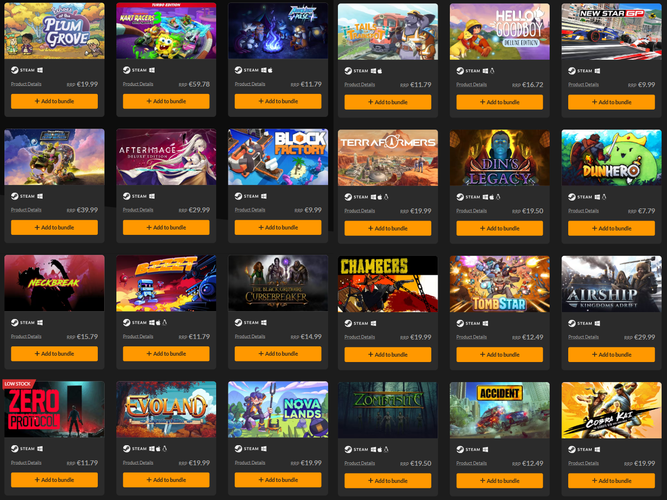
Task: Open Product Details for Zombasite
Action: 359,463
